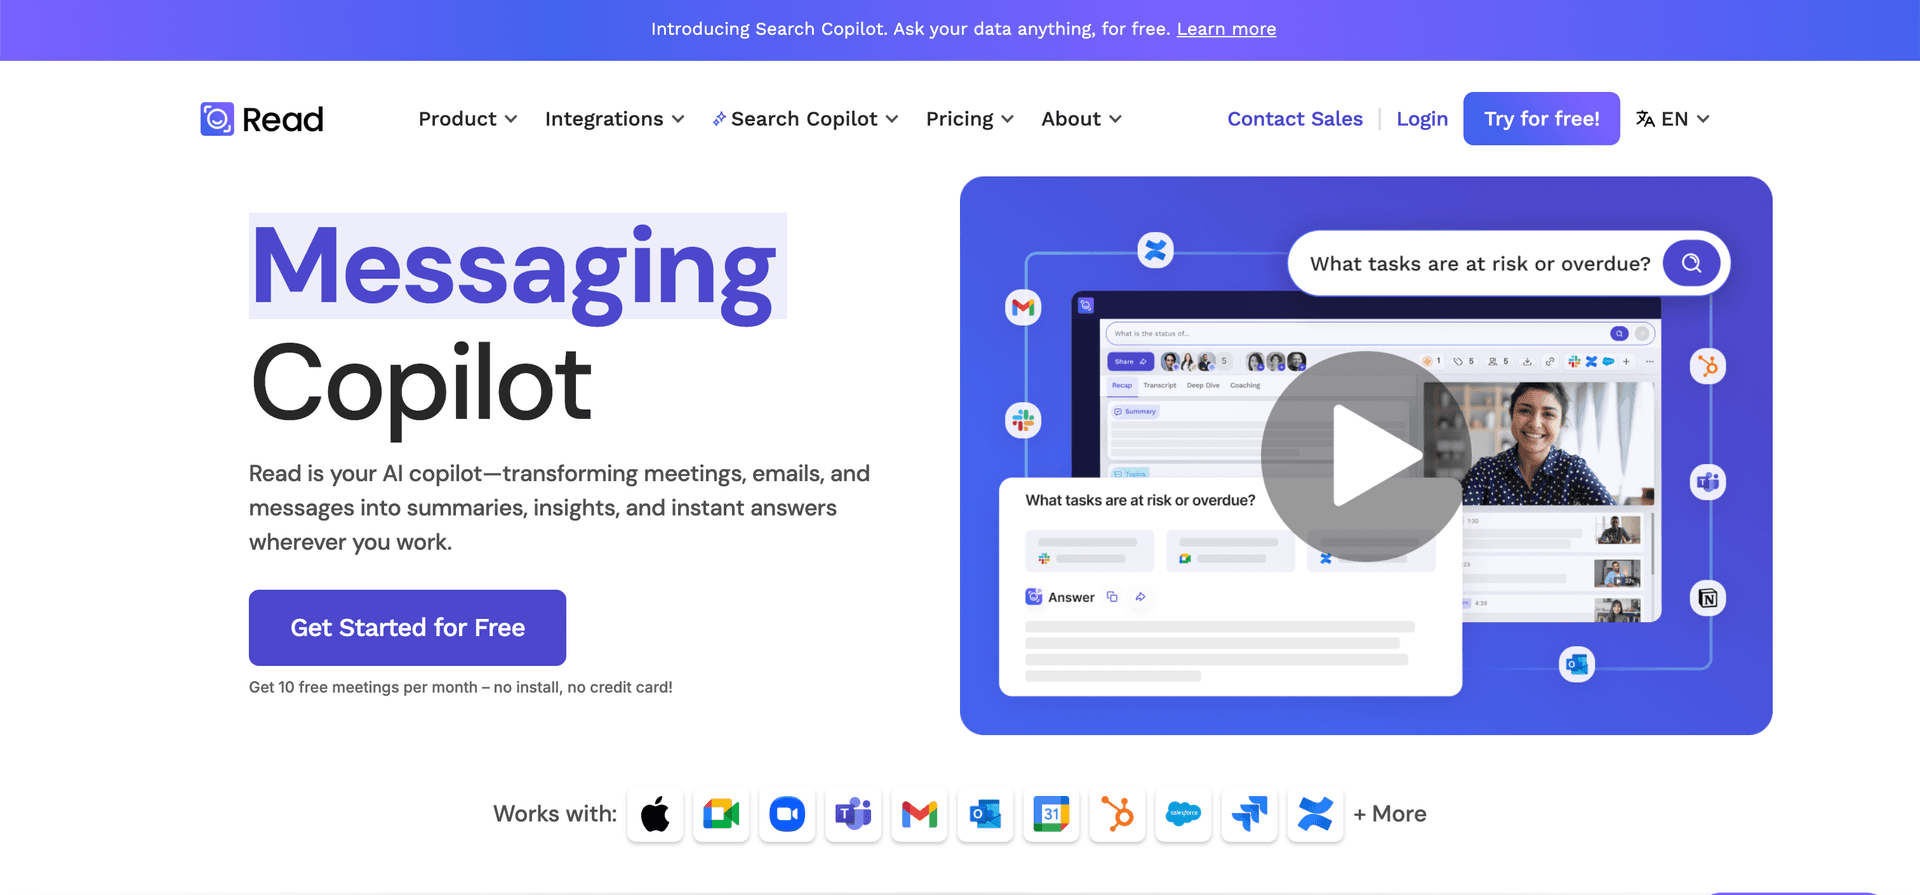The height and width of the screenshot is (895, 1920).
Task: Click the Read logo to go home
Action: (262, 119)
